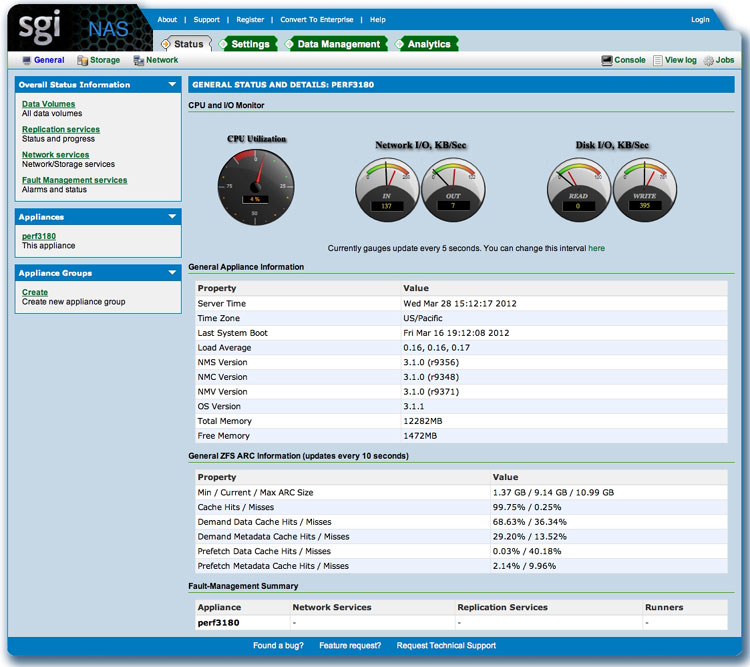Click the diamond icon on Data Management tab

tap(289, 44)
